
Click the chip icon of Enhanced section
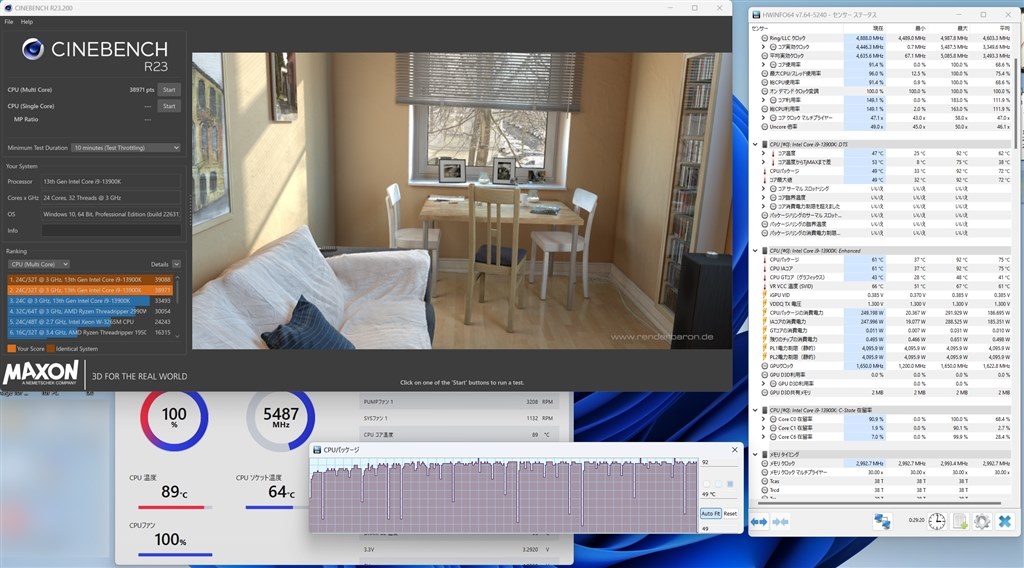coord(764,251)
